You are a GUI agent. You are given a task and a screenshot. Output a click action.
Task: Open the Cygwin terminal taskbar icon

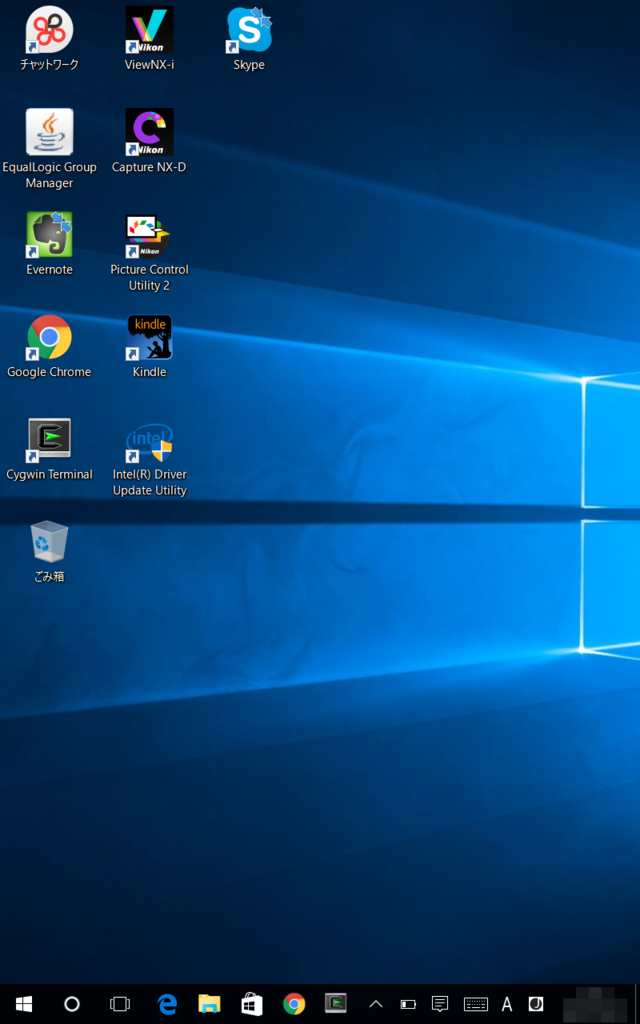336,1004
